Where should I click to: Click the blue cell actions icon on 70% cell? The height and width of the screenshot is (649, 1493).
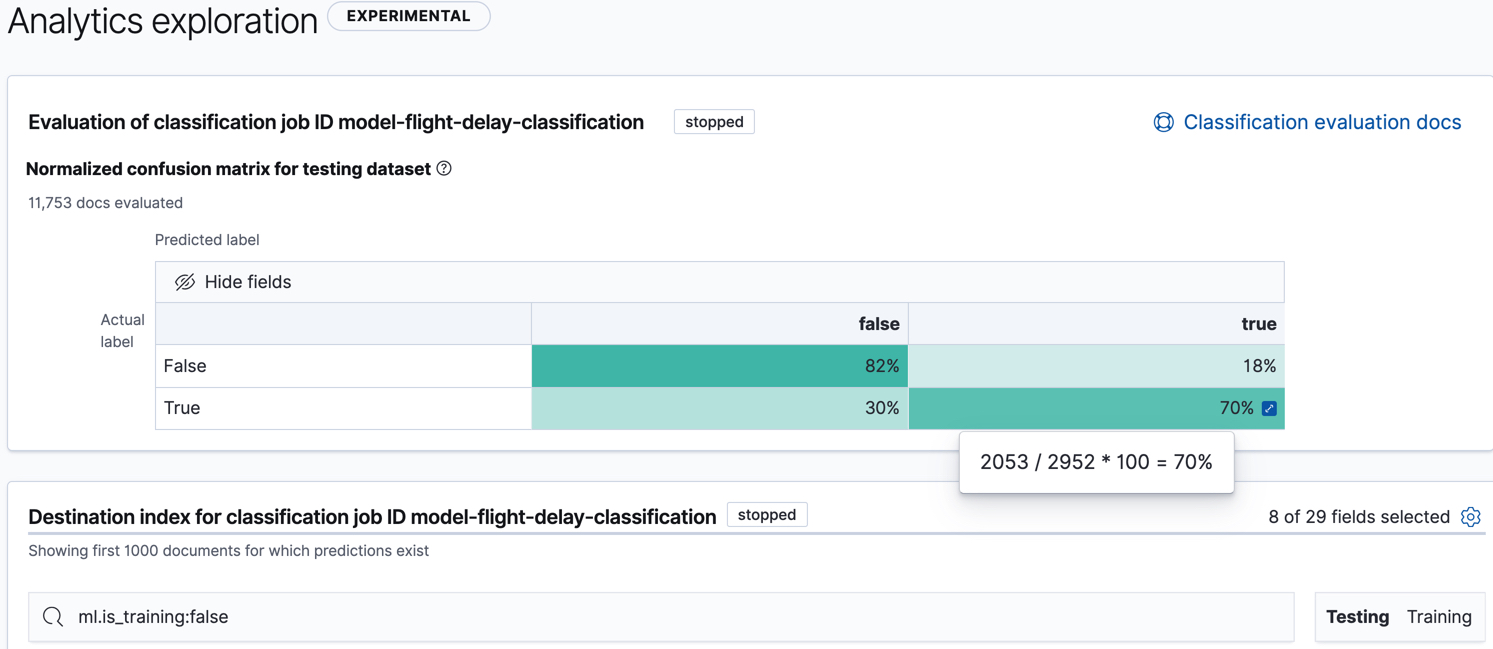[1271, 408]
